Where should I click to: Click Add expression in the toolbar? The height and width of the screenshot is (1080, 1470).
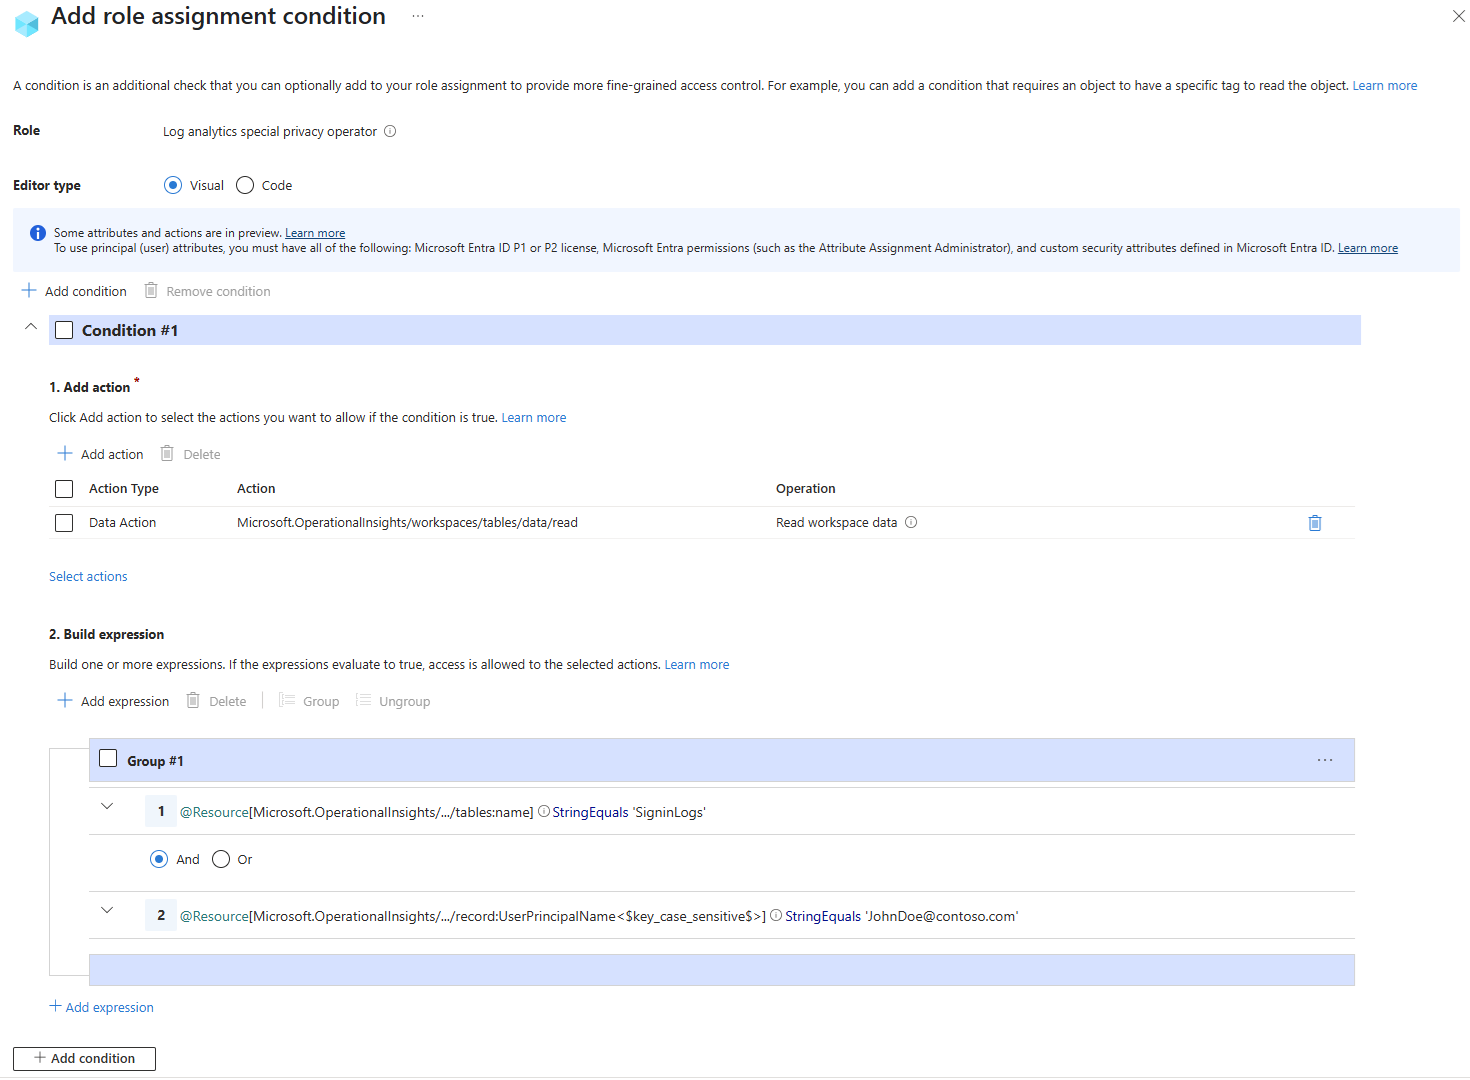[114, 701]
